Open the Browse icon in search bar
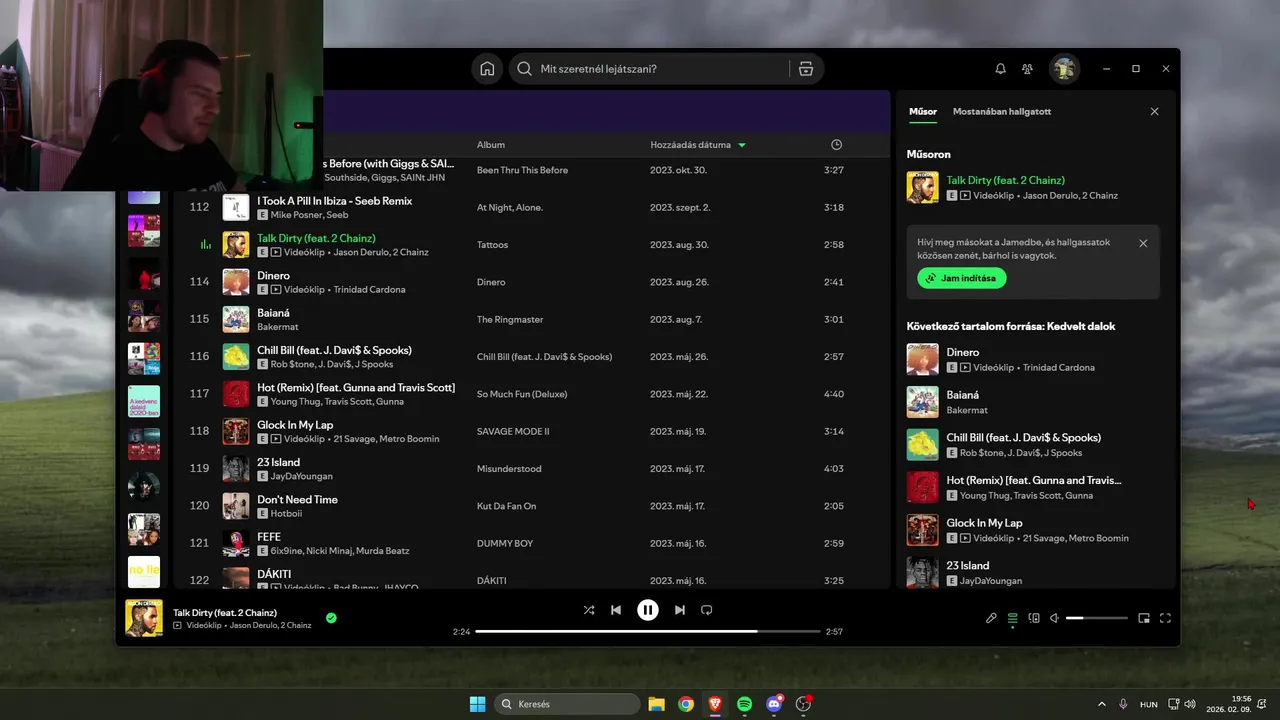This screenshot has width=1280, height=720. pyautogui.click(x=806, y=69)
